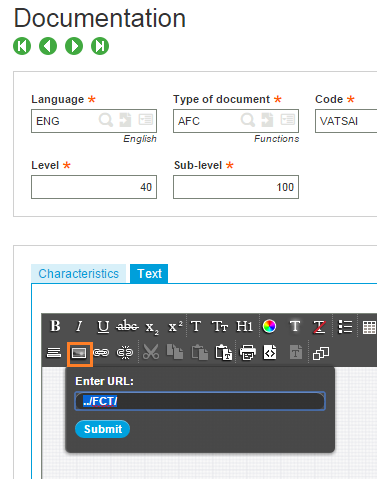Screen dimensions: 377x479
Task: Jump to last record button
Action: tap(100, 46)
